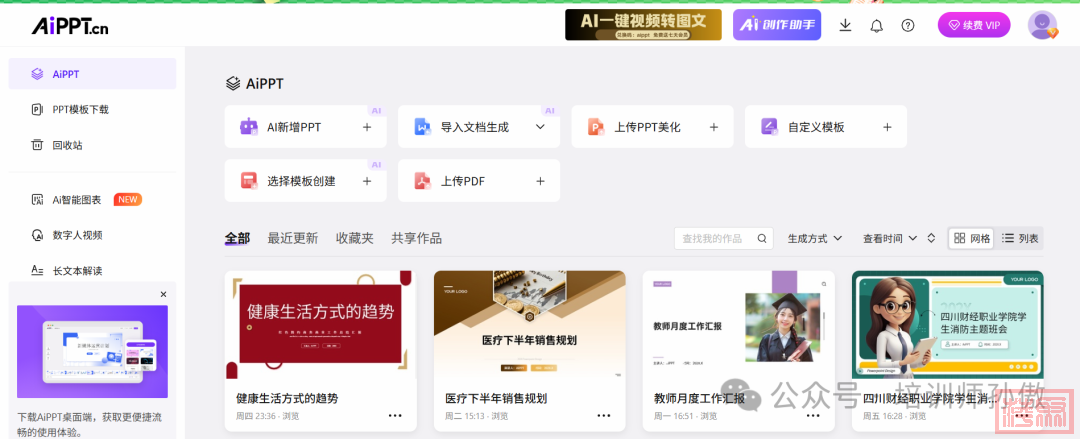The image size is (1080, 439).
Task: Open the help question mark icon
Action: 908,25
